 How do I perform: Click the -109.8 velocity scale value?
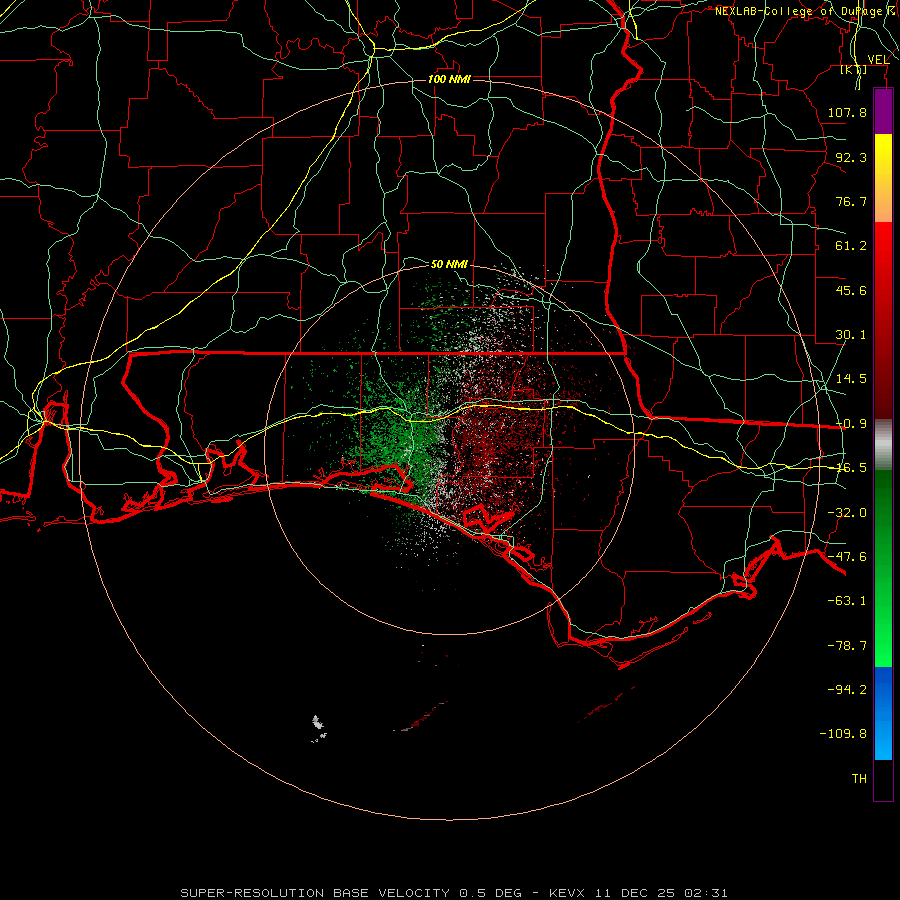click(843, 734)
